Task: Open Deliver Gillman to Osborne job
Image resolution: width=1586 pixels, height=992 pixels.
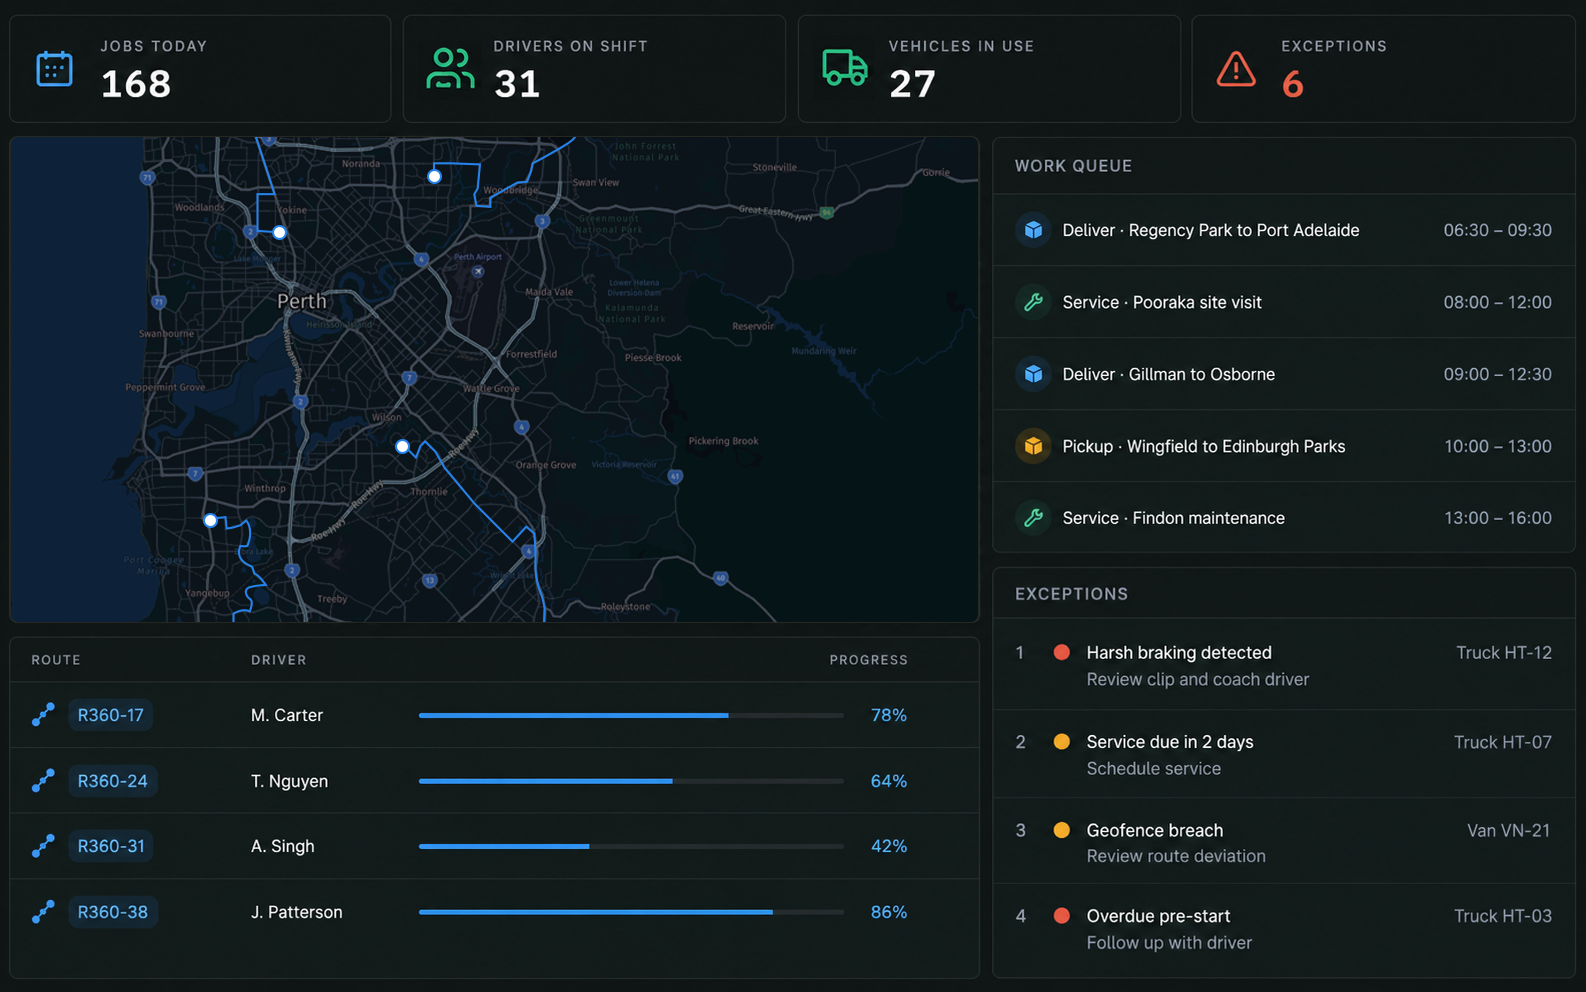Action: coord(1284,374)
